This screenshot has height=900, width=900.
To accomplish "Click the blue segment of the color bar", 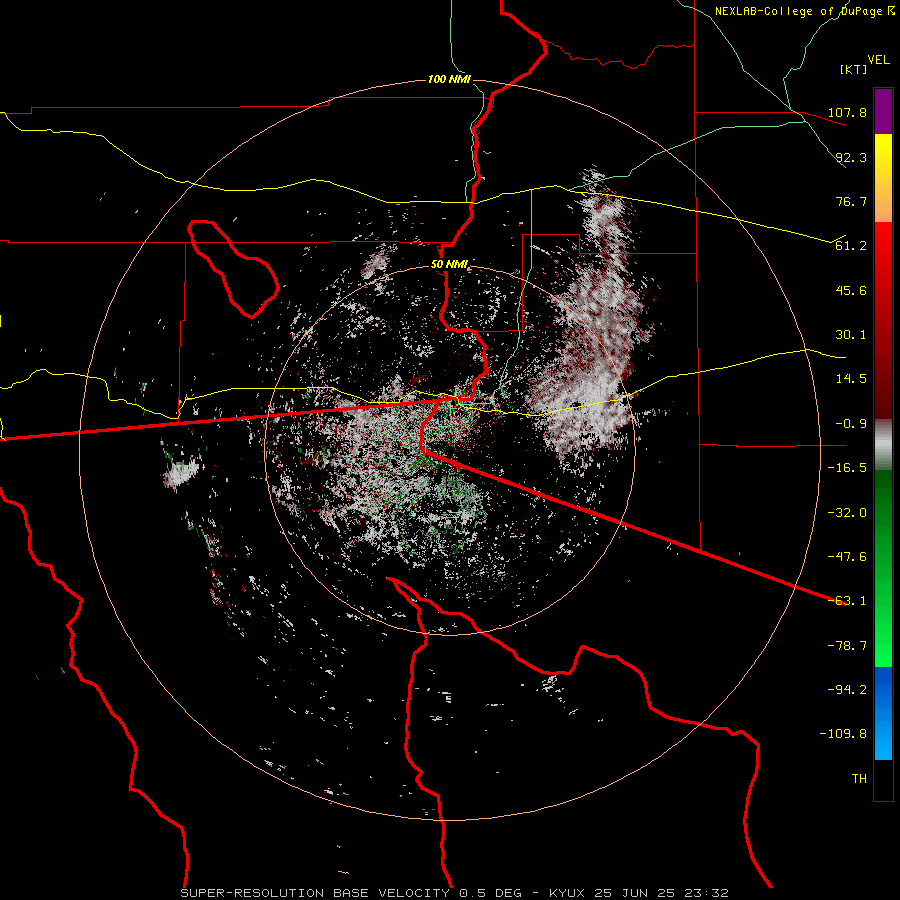I will click(883, 713).
